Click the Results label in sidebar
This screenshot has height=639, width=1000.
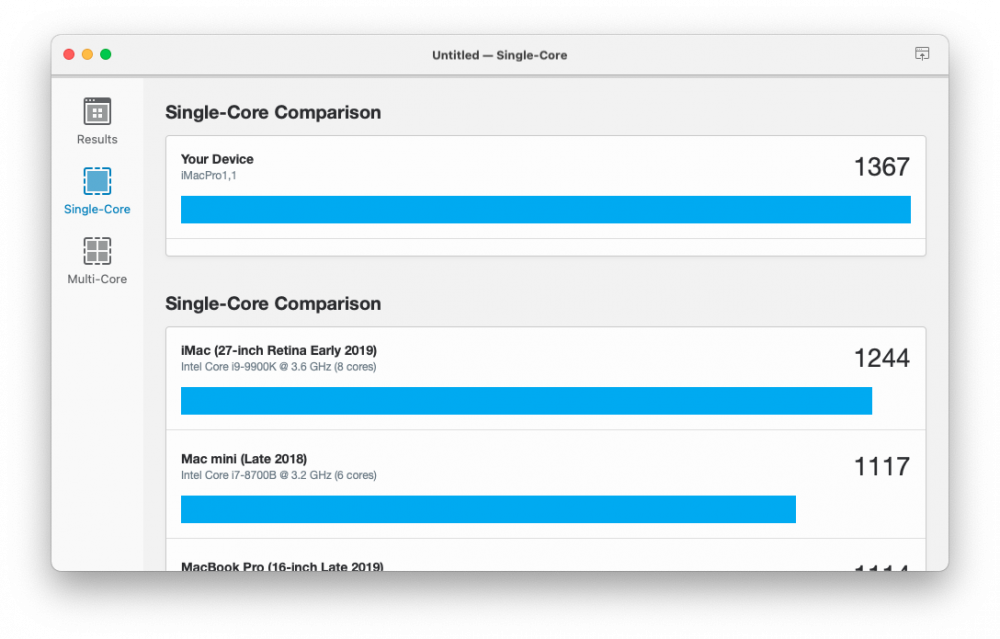click(97, 140)
